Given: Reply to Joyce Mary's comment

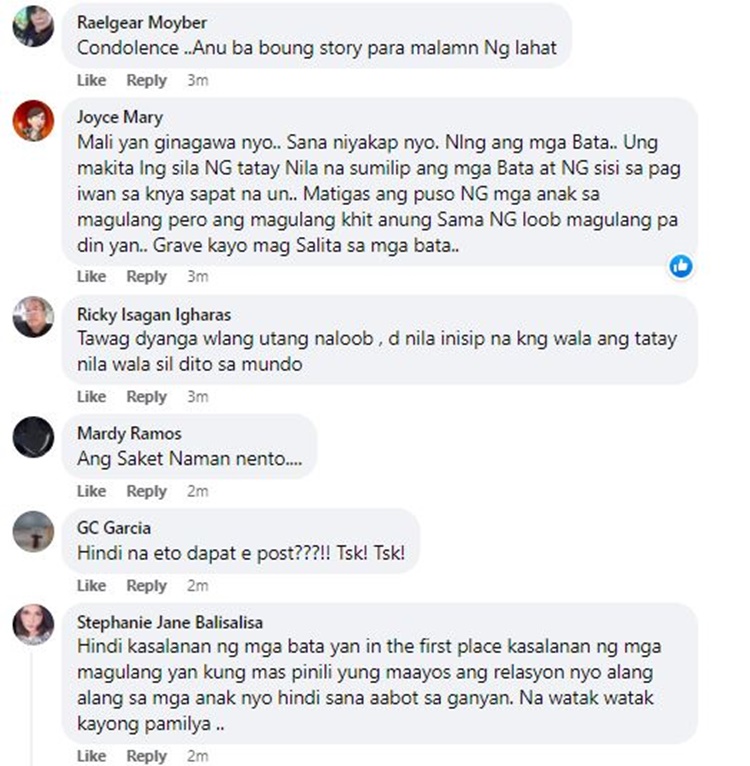Looking at the screenshot, I should [x=147, y=277].
